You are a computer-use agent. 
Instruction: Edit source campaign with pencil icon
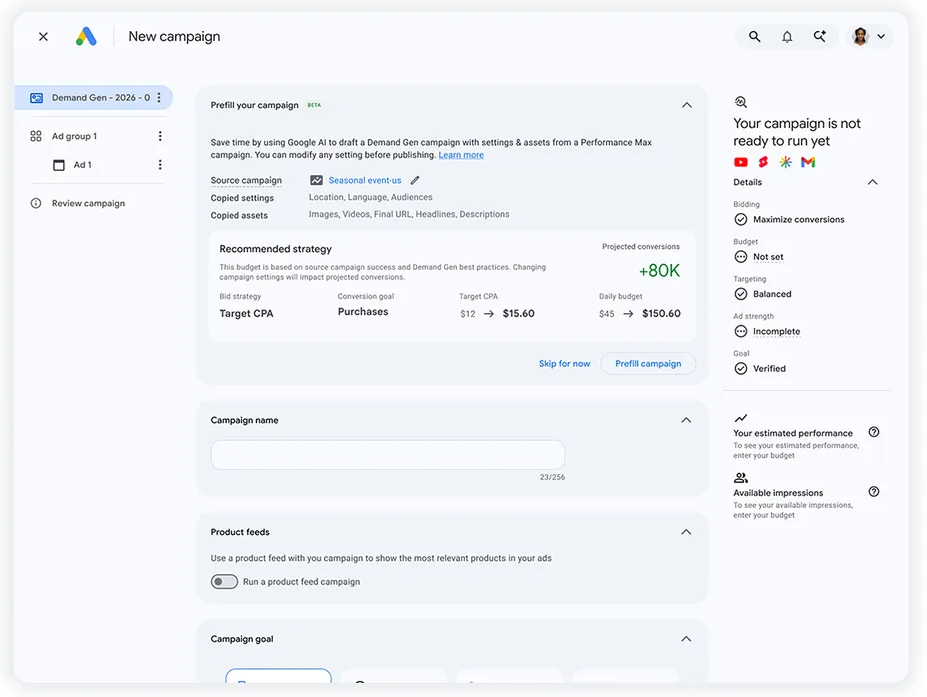point(415,180)
